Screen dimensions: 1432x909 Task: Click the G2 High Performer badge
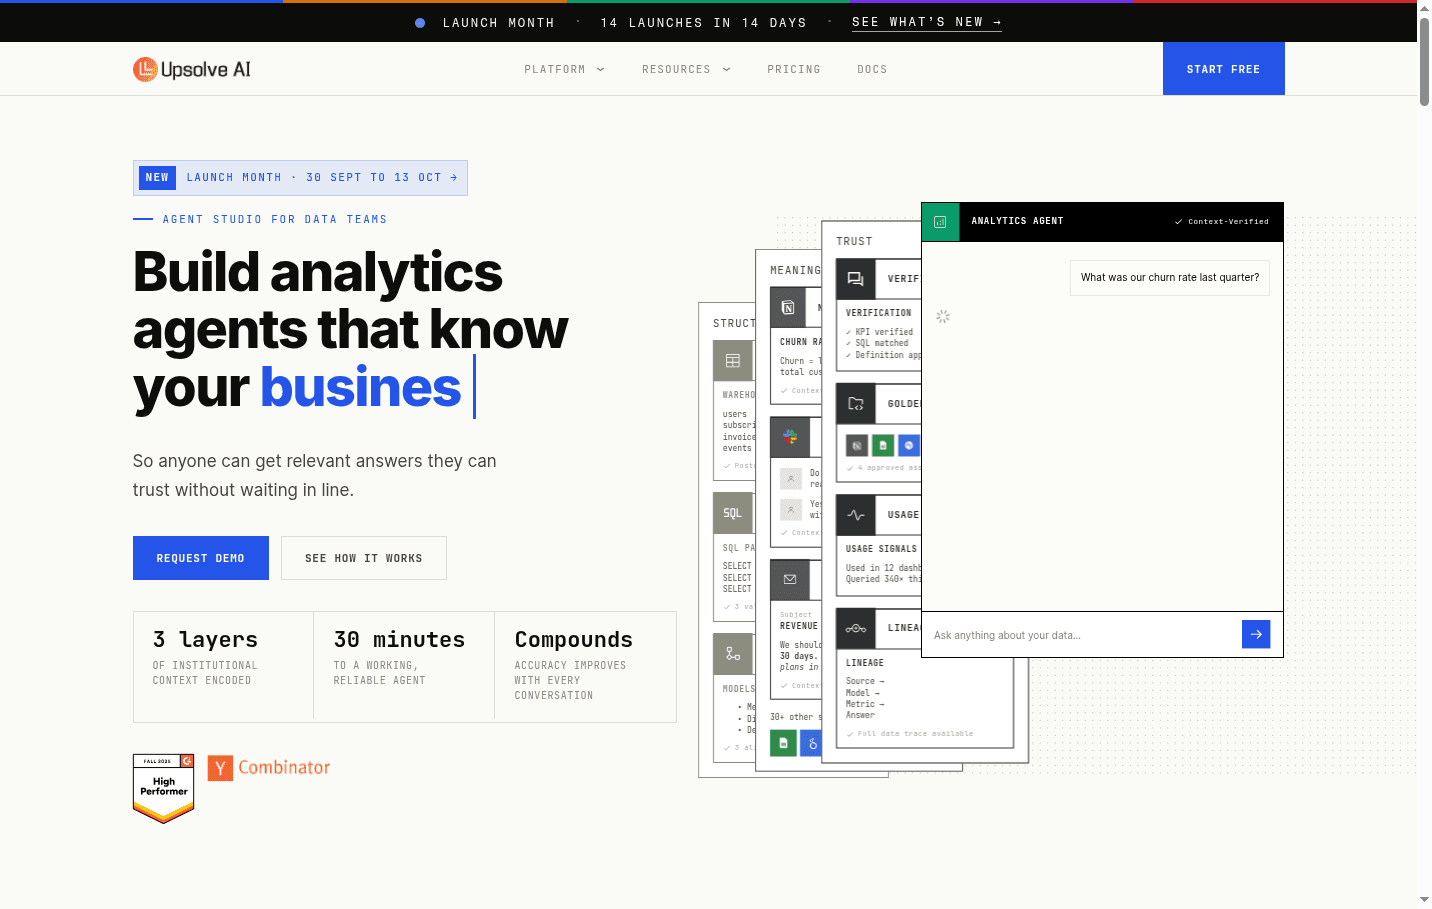[x=164, y=788]
